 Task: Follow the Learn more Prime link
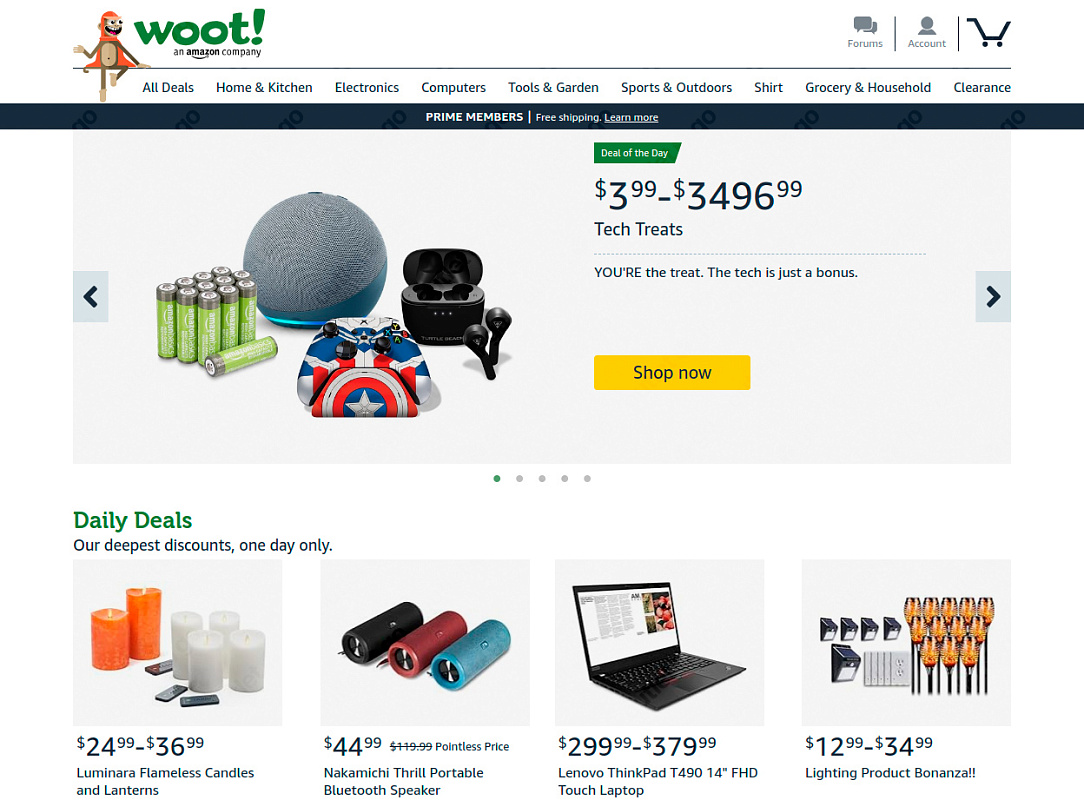[x=631, y=118]
